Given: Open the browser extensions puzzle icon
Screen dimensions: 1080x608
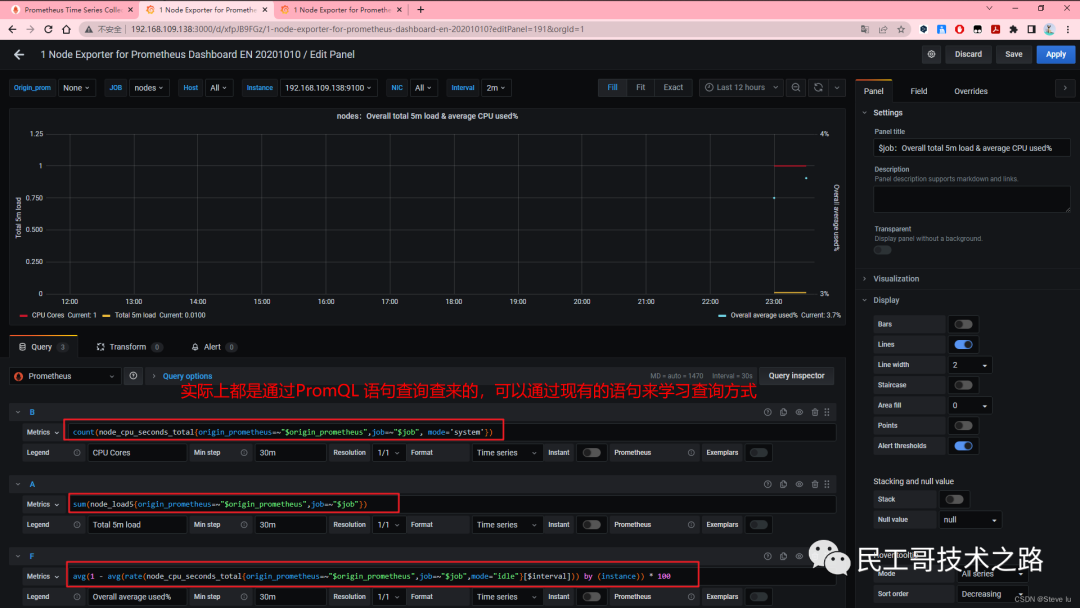Looking at the screenshot, I should (1013, 30).
